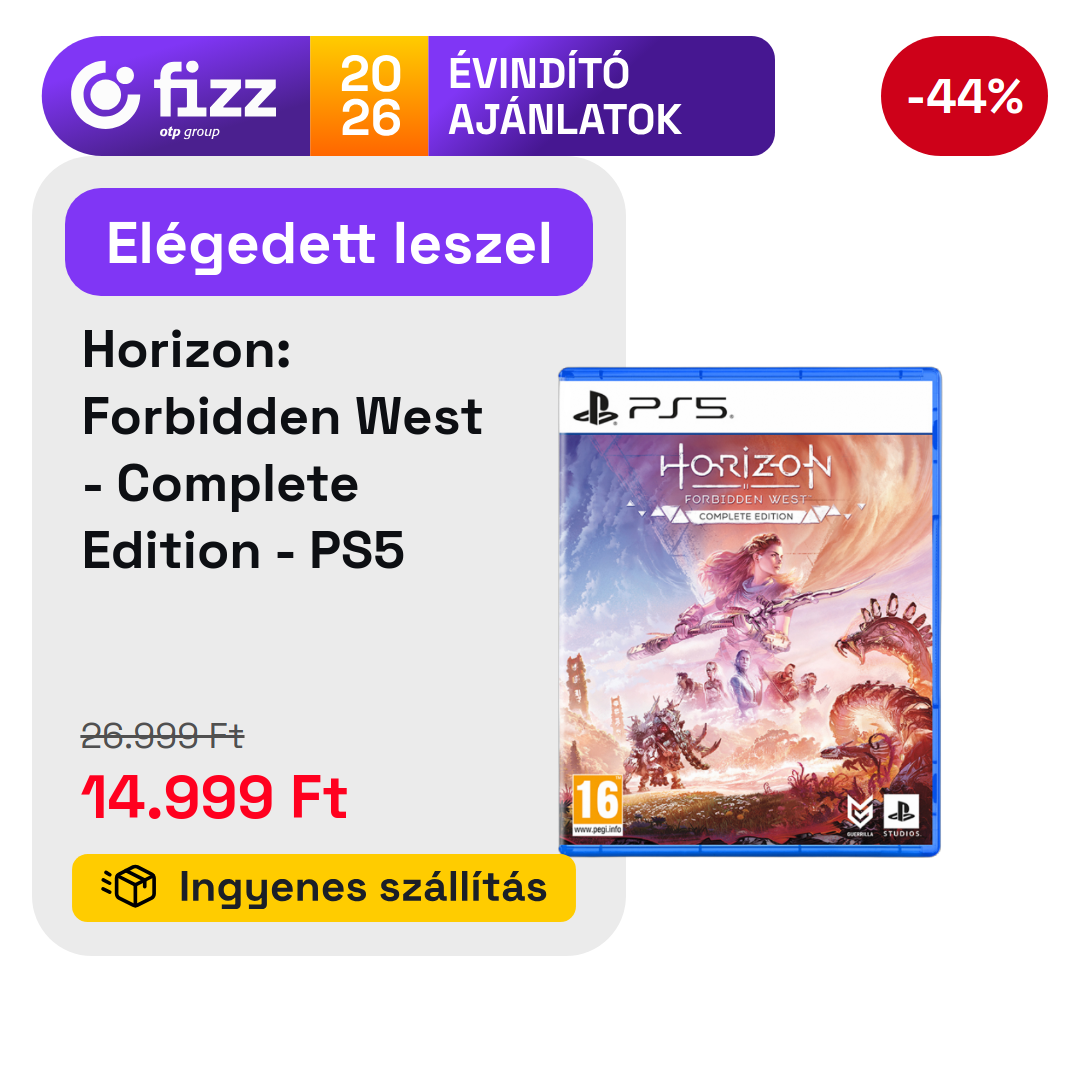Click the red -44% discount badge
The height and width of the screenshot is (1080, 1080).
click(x=964, y=96)
